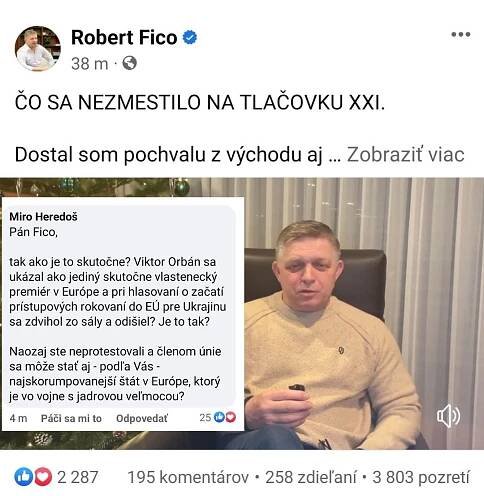Click the red heart reaction icon under post
Screen dimensions: 484x496
coord(43,477)
